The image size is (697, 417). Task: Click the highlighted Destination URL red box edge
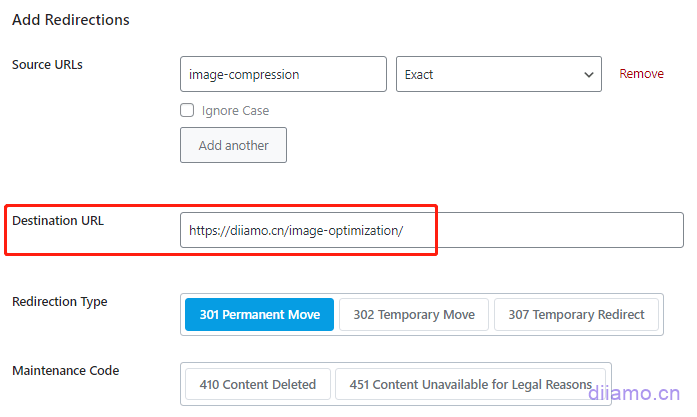point(437,230)
